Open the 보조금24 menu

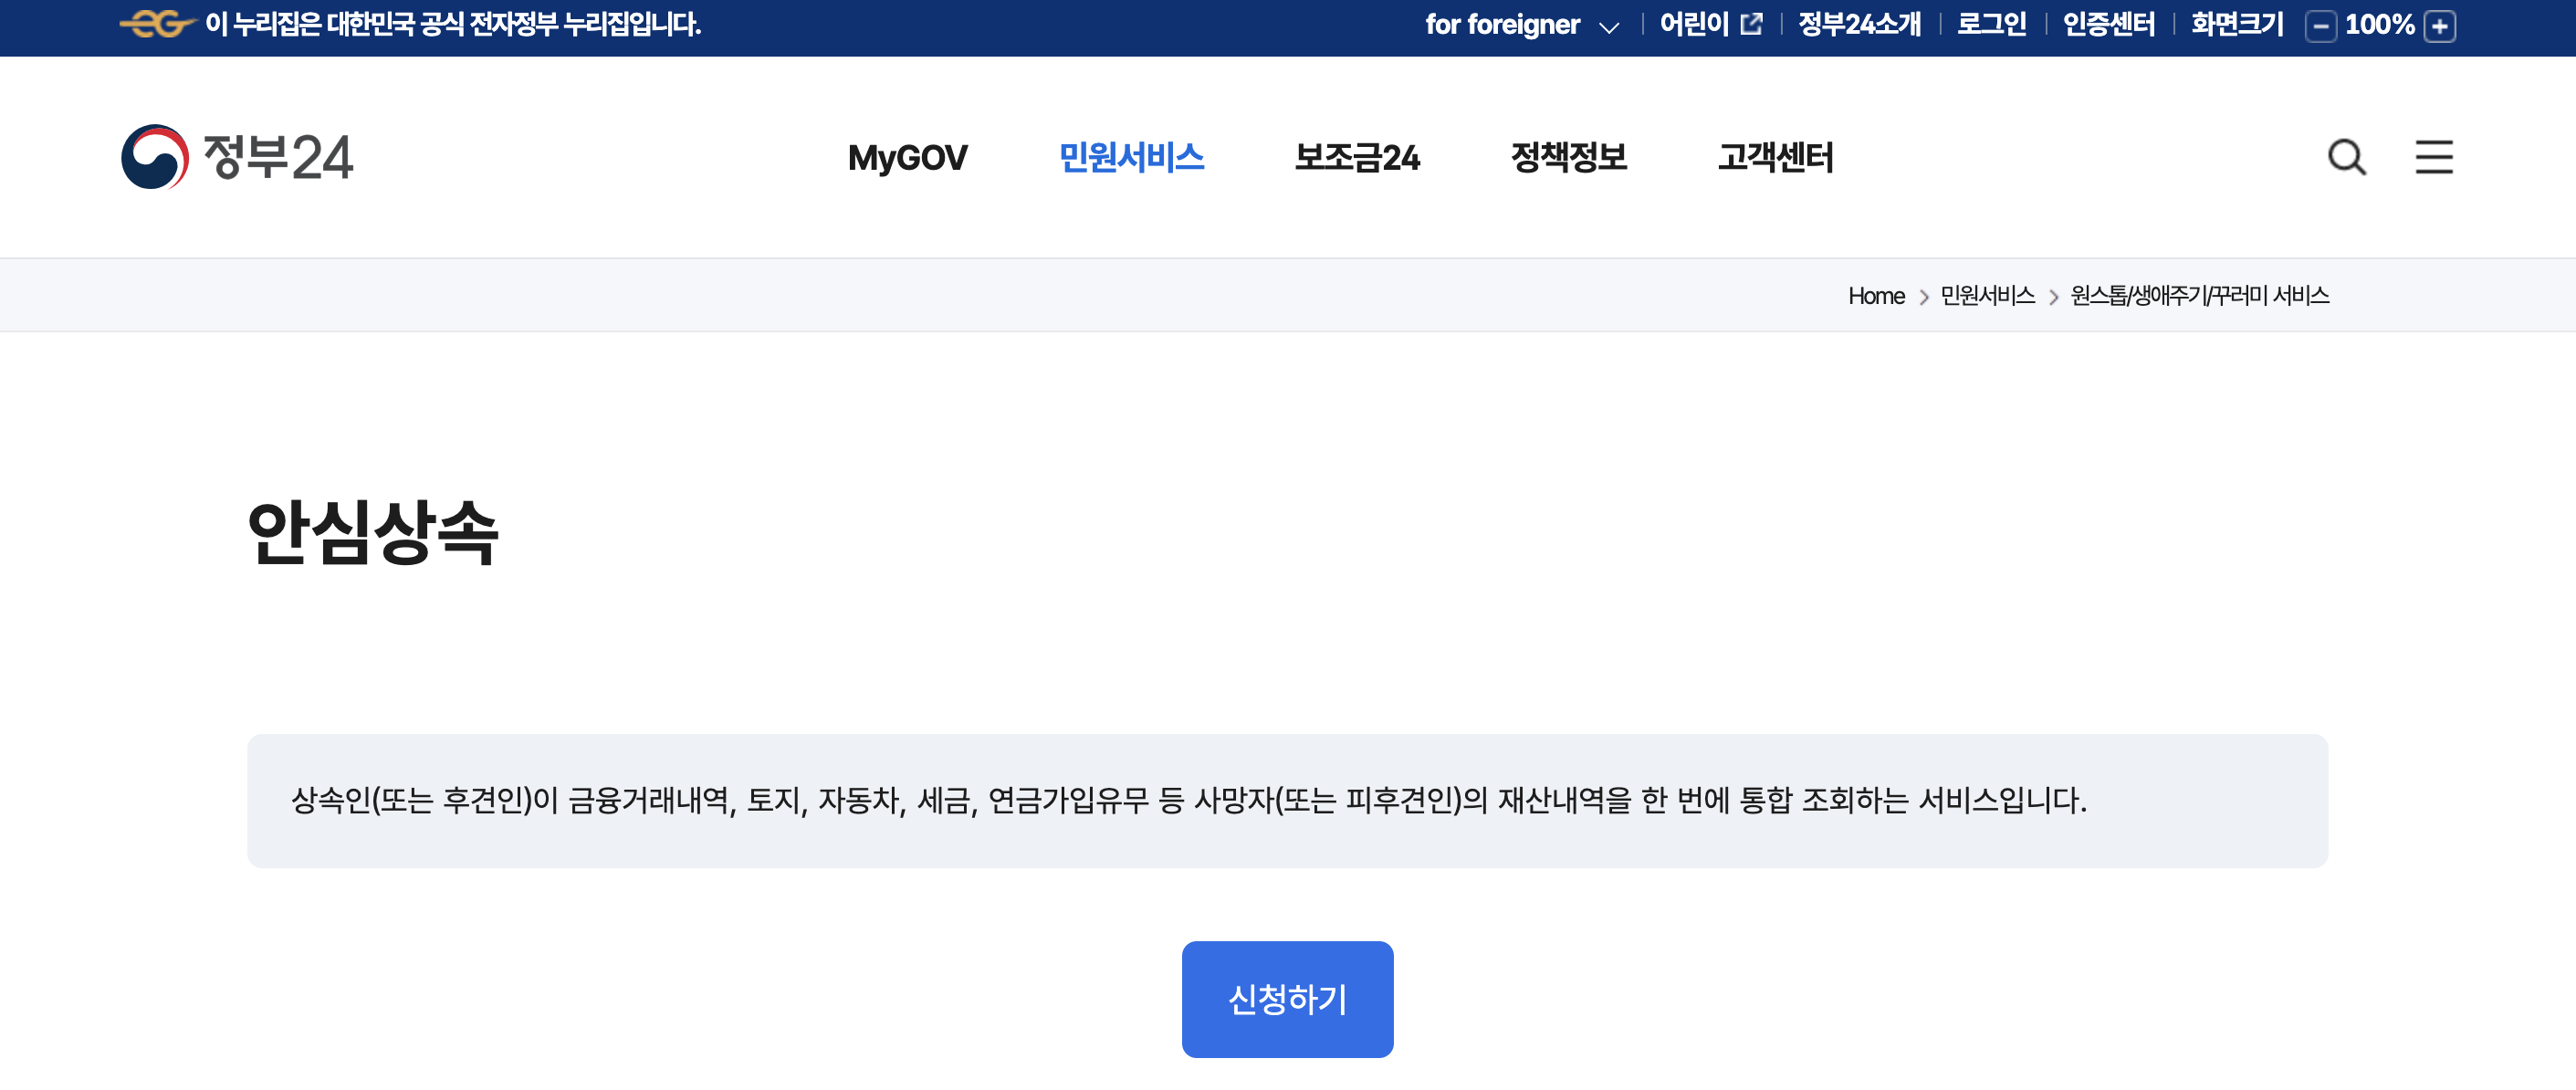coord(1357,157)
